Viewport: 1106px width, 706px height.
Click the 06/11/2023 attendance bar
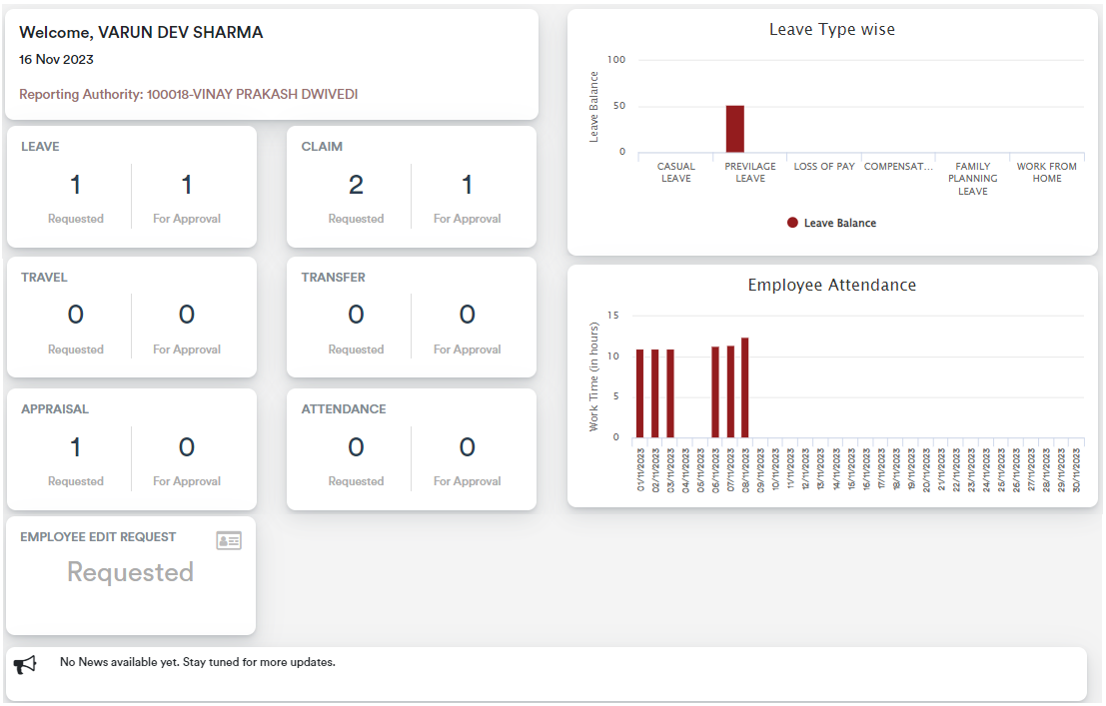tap(715, 392)
